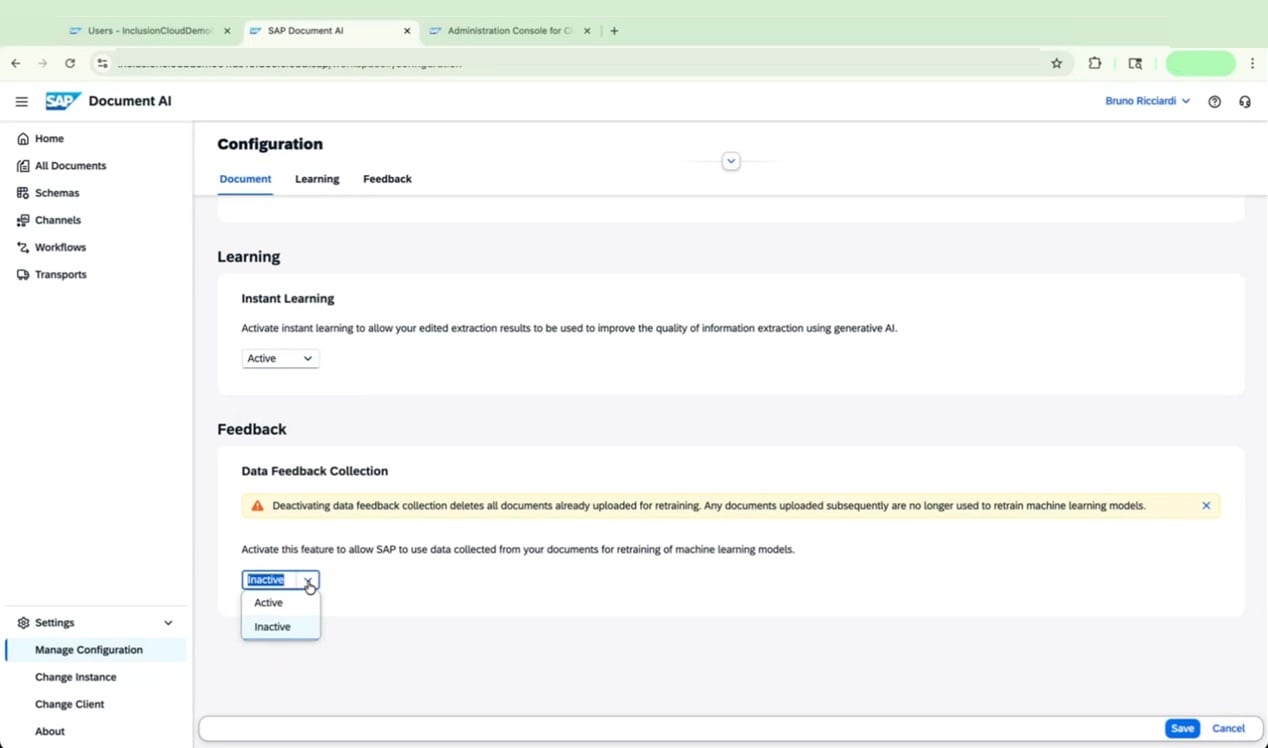Switch to the Learning tab
Viewport: 1268px width, 748px height.
(x=317, y=179)
